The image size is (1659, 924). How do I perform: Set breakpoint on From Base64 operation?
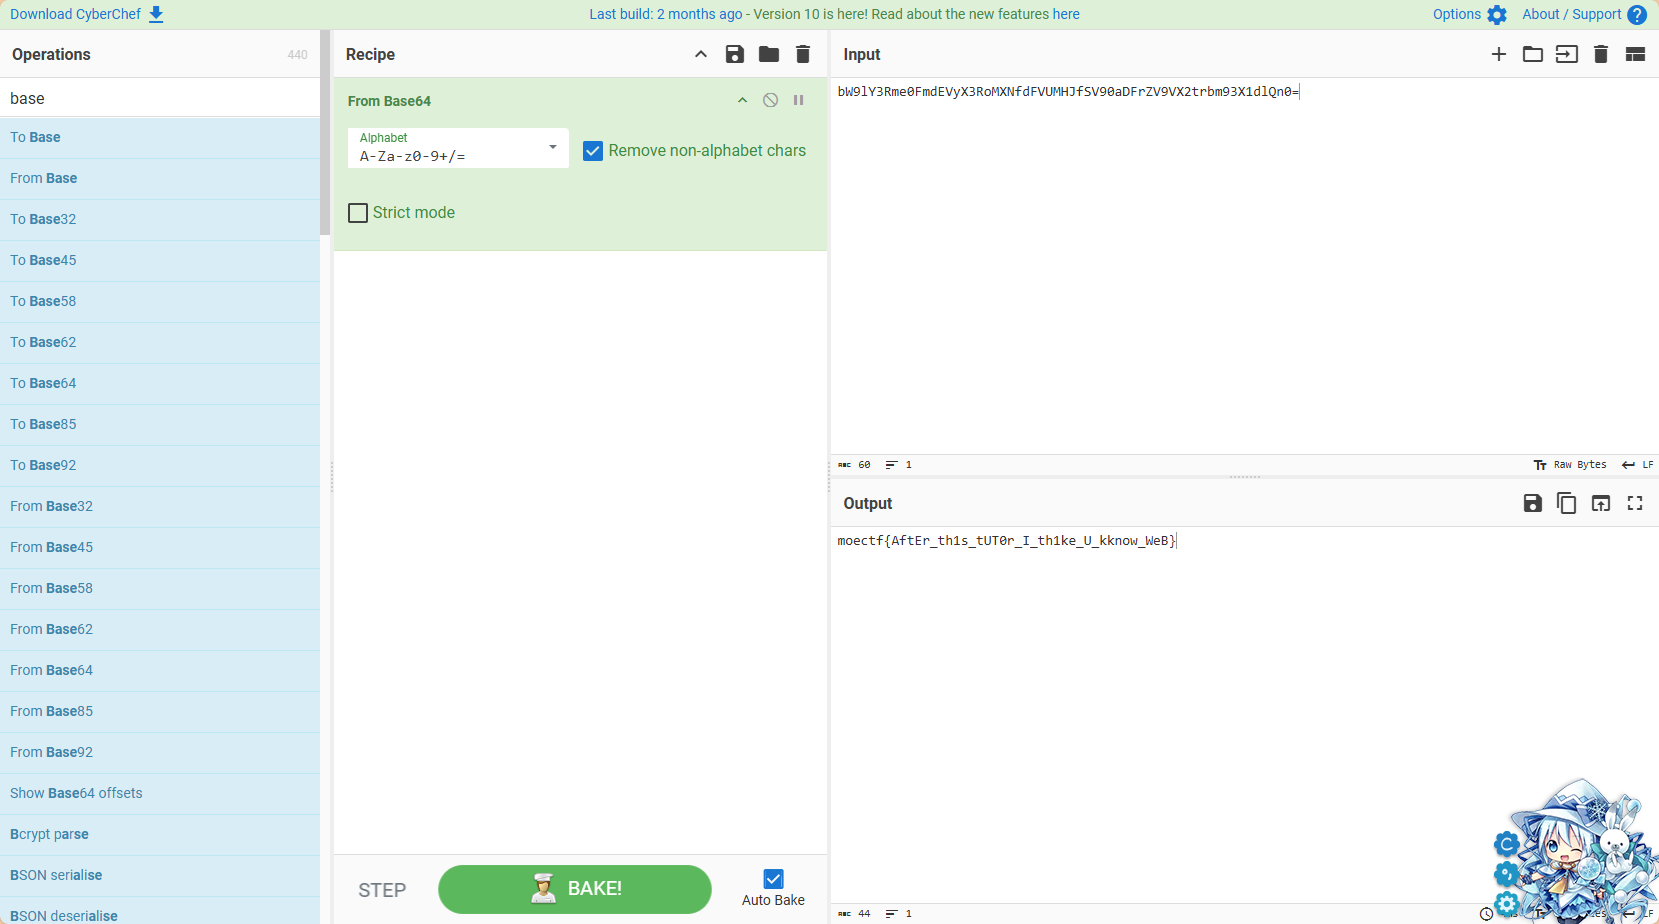tap(799, 100)
